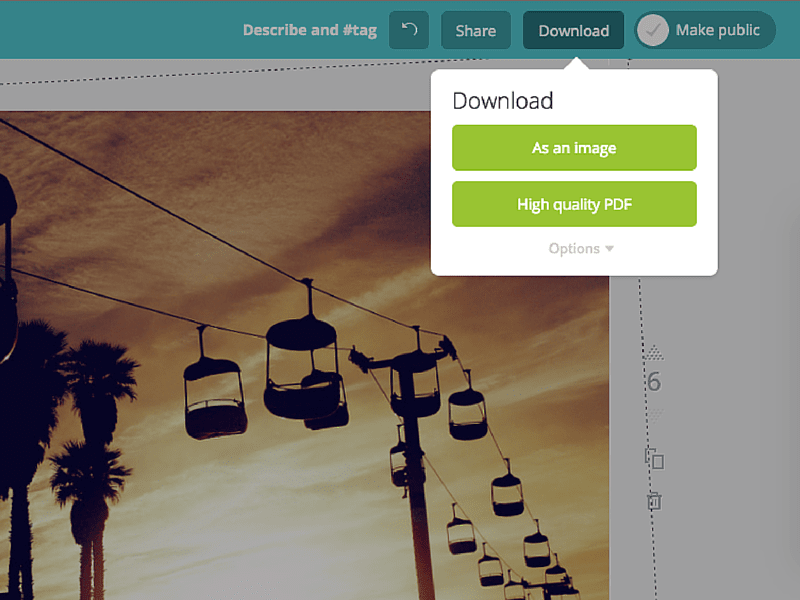Click the Share button
Screen dimensions: 800x600
coord(475,30)
